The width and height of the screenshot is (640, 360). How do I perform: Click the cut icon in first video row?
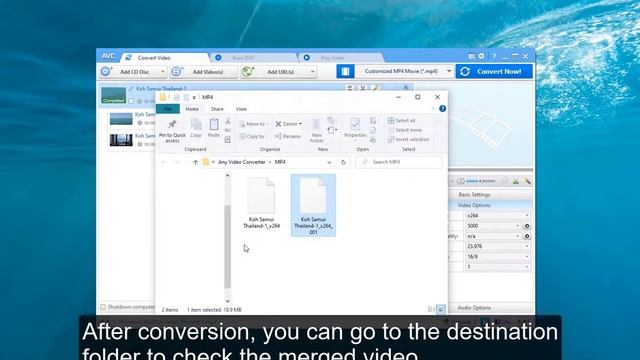pos(362,88)
